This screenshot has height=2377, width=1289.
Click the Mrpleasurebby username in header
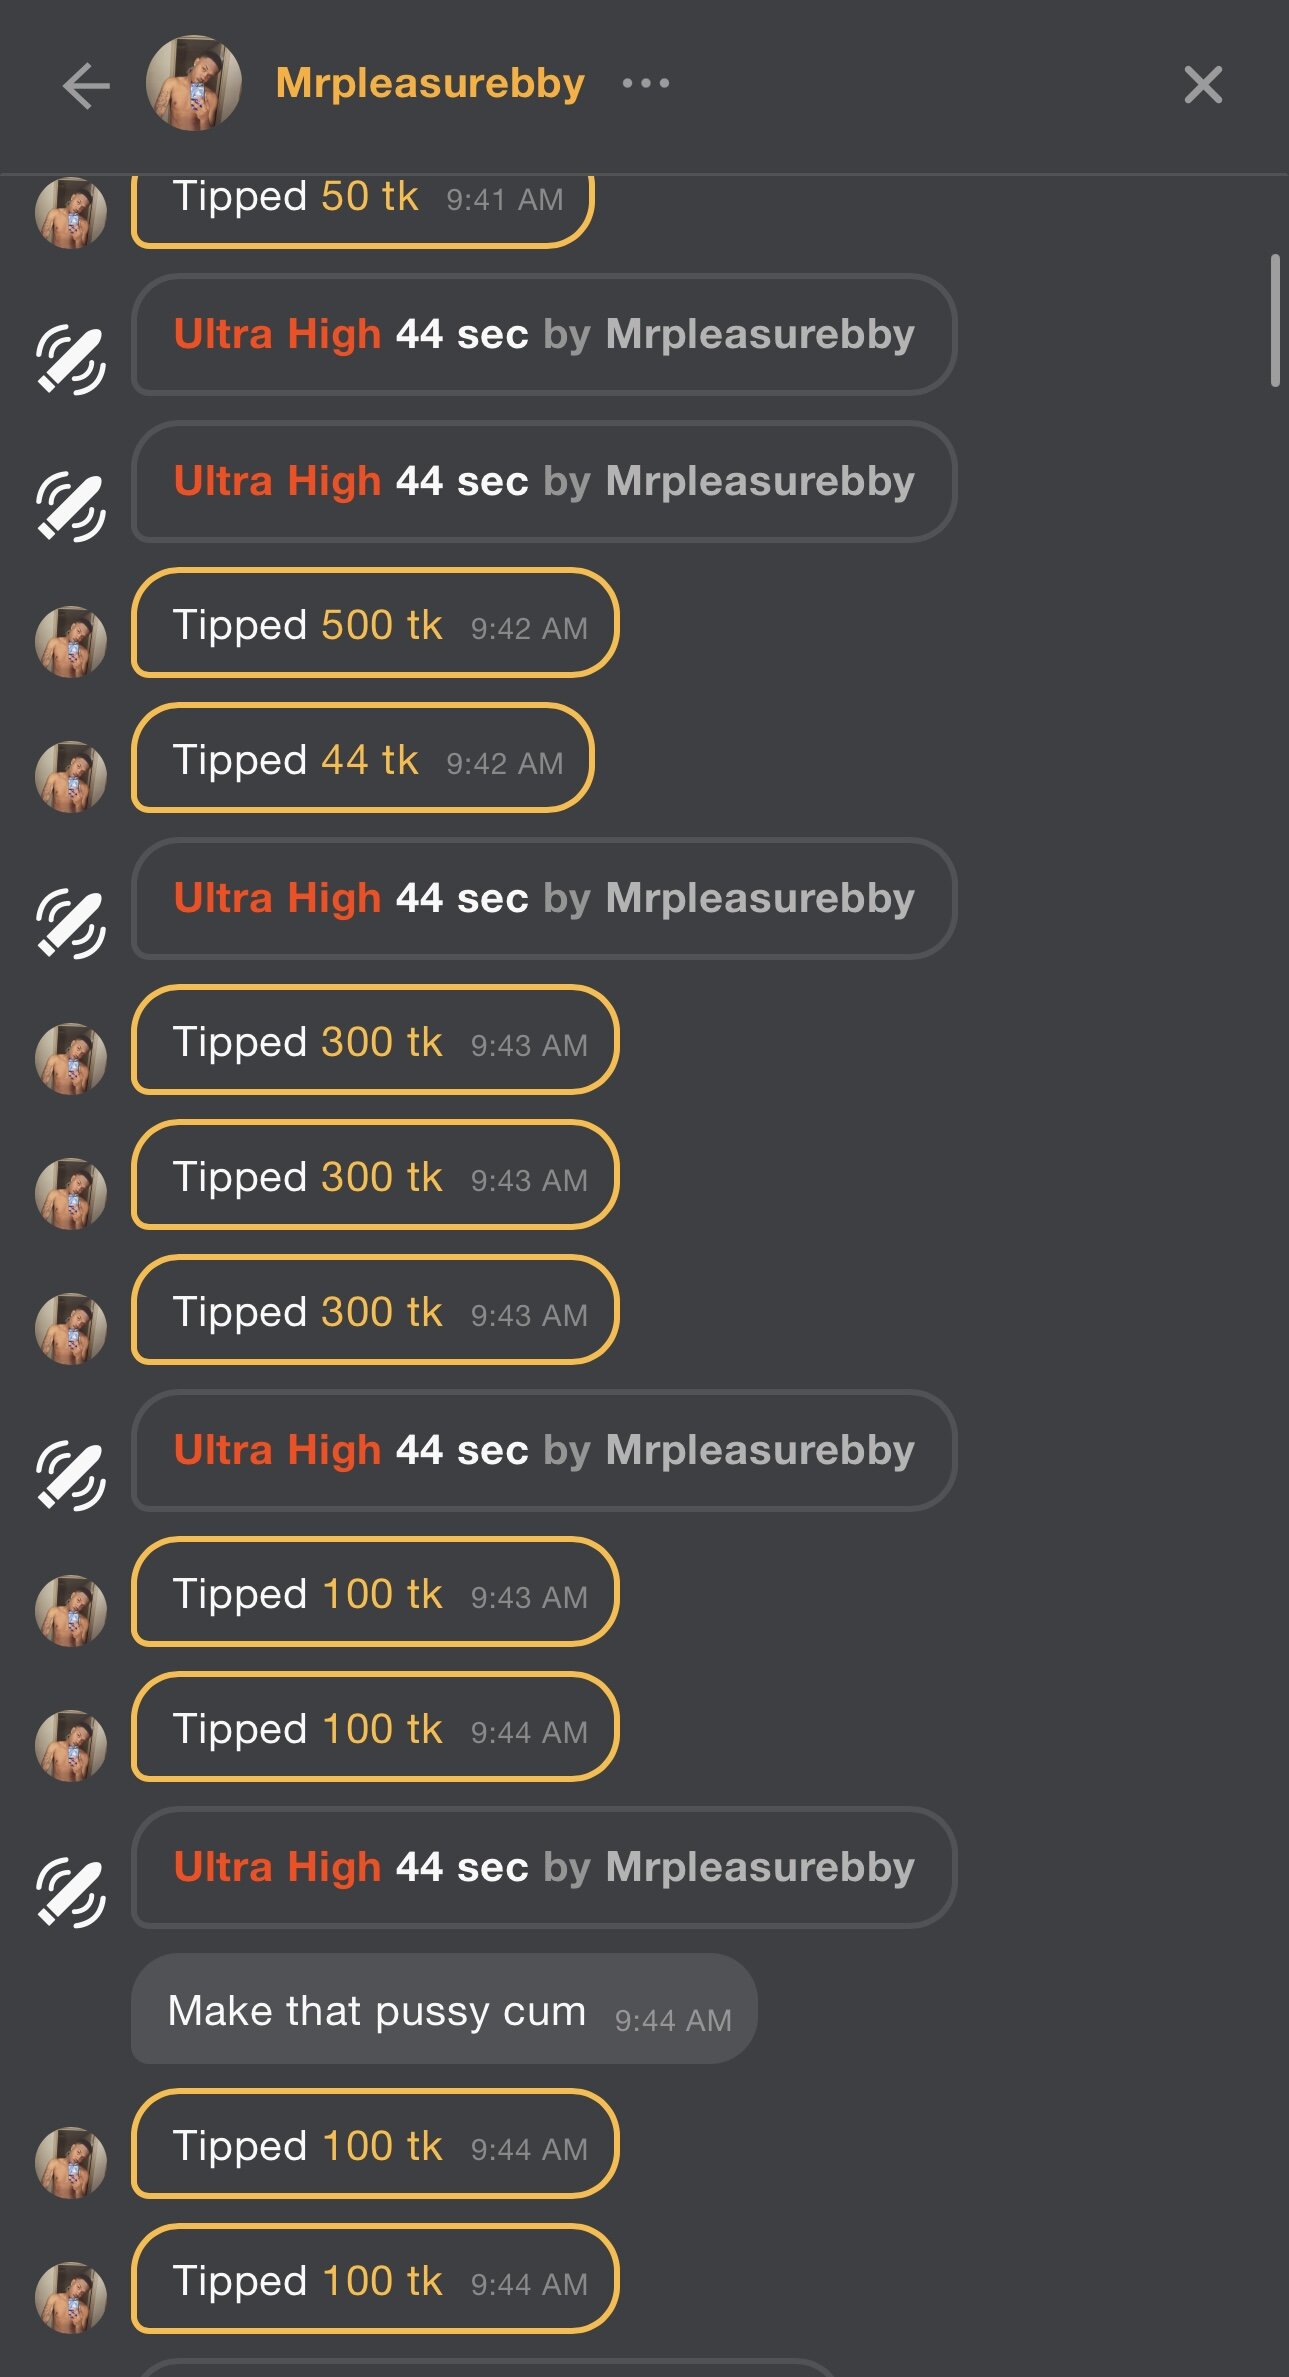pos(430,84)
